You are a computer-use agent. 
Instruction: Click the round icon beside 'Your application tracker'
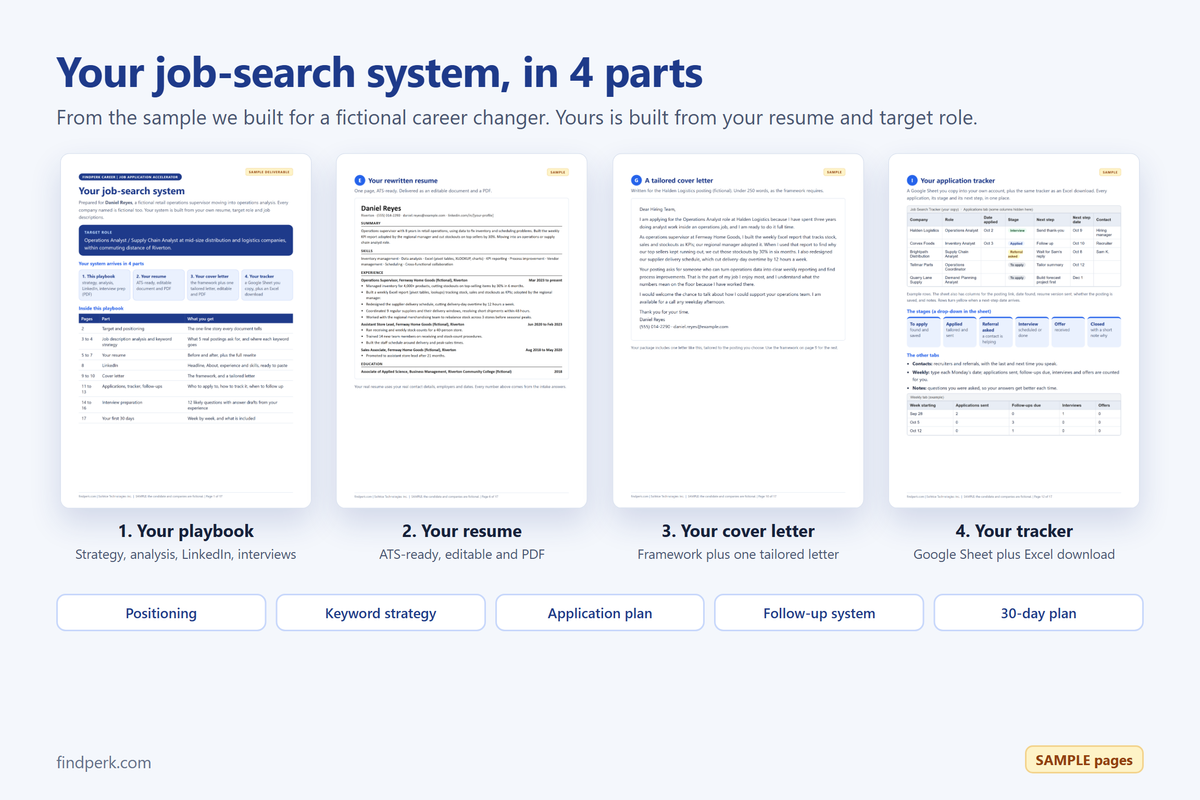tap(912, 179)
